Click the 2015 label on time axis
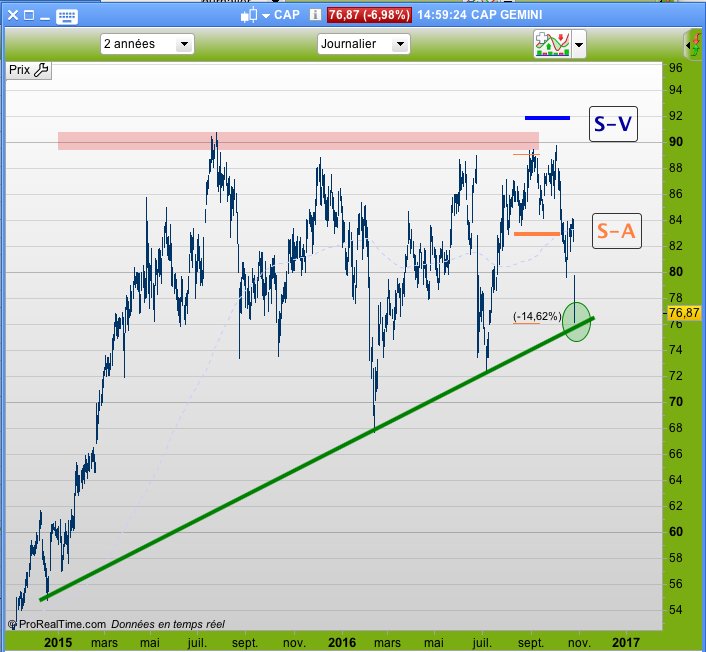 58,642
